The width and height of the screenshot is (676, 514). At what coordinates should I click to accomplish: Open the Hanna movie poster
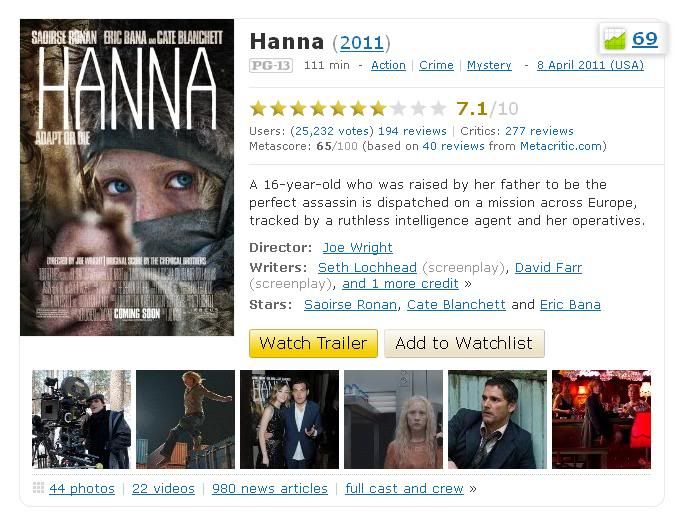click(x=127, y=177)
